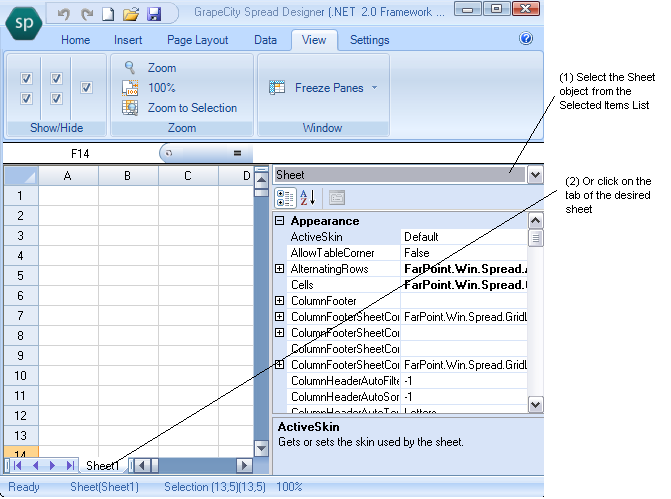Screen dimensions: 671x499
Task: Redo the action in quick toolbar
Action: (87, 14)
